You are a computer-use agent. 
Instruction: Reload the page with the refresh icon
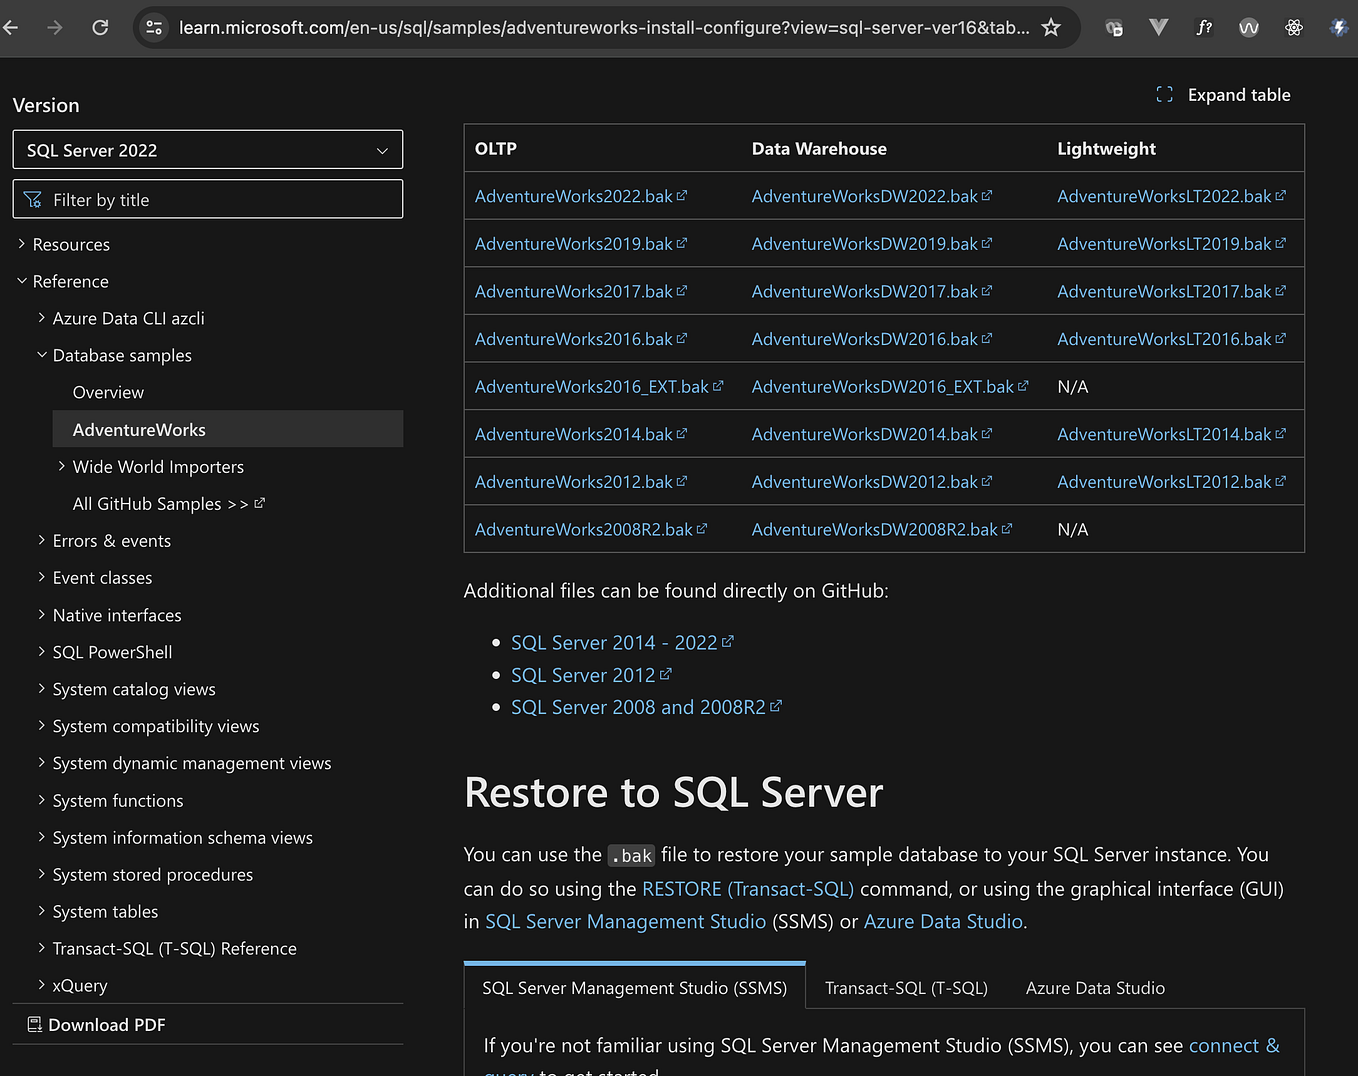[x=100, y=28]
